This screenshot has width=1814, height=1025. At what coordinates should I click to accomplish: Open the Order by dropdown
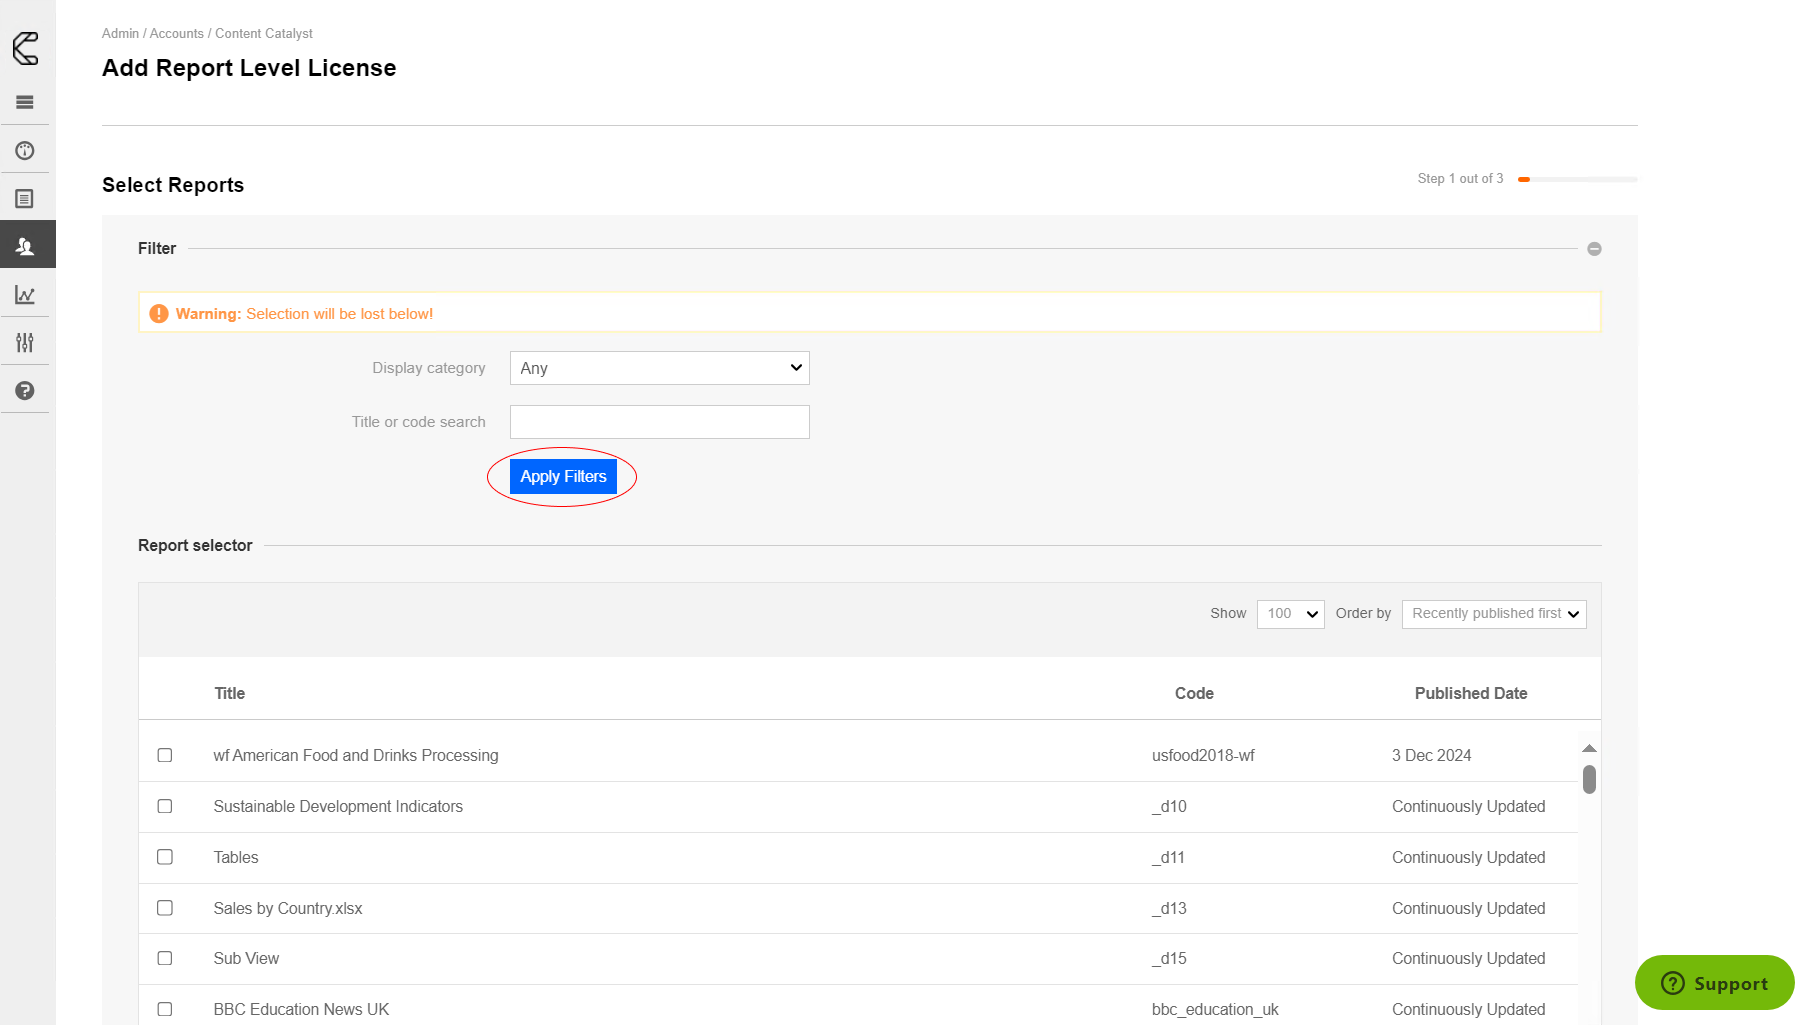[x=1493, y=614]
